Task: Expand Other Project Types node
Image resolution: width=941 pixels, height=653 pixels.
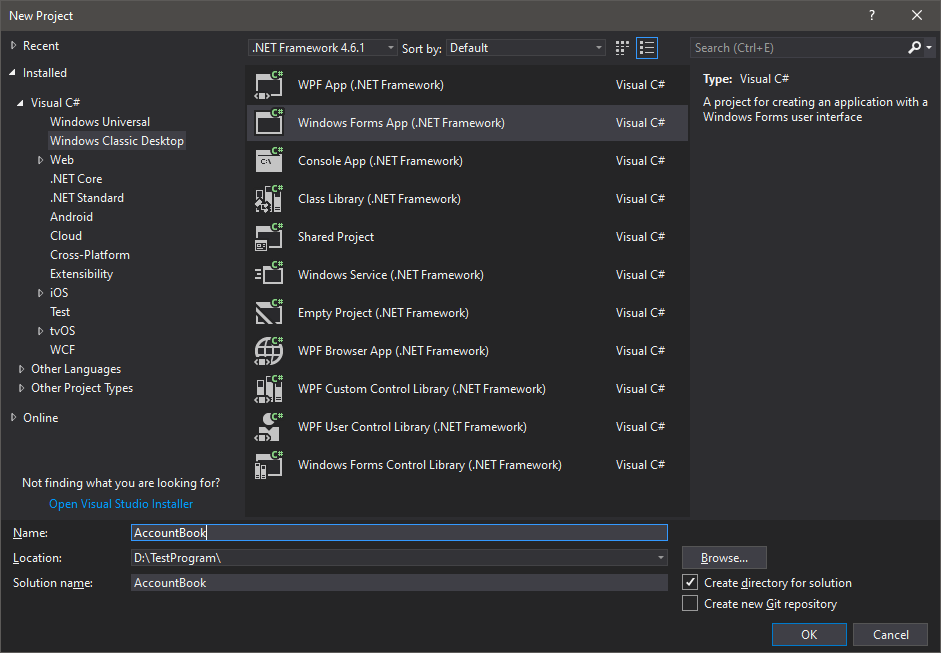Action: point(21,388)
